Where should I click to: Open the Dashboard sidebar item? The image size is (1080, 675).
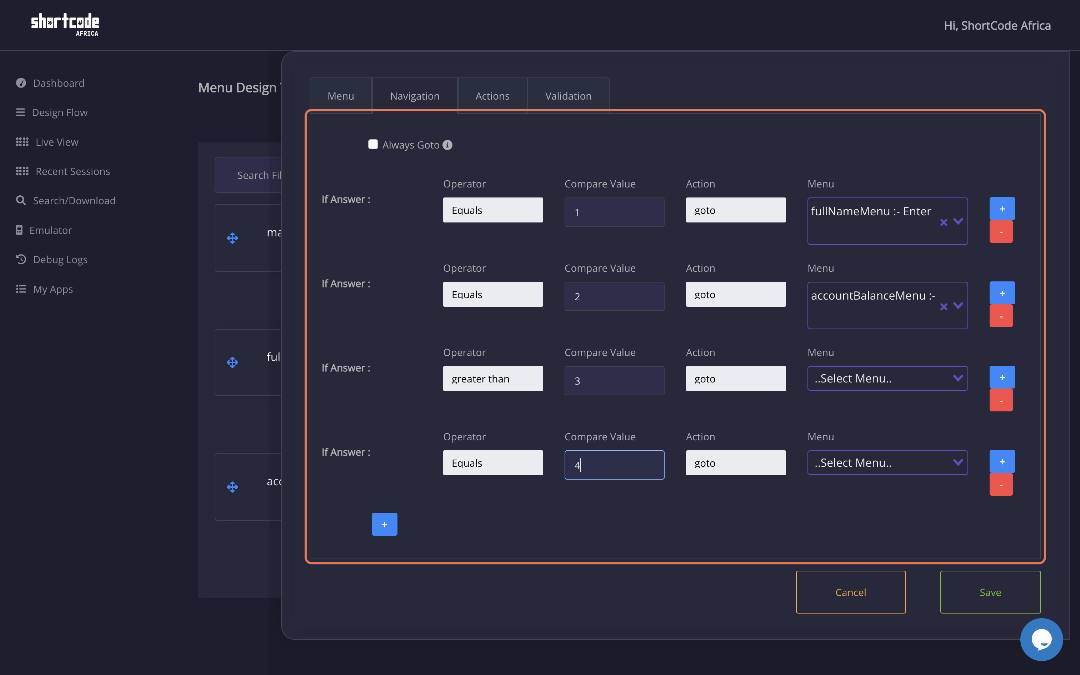point(50,83)
